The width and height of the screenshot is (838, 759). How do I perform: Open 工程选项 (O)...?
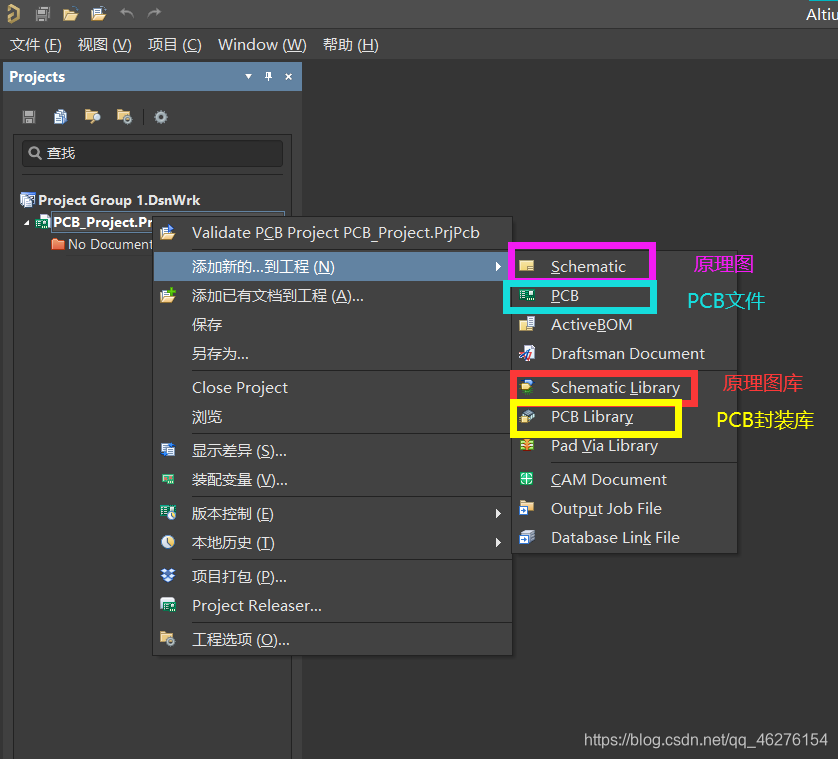[x=333, y=639]
